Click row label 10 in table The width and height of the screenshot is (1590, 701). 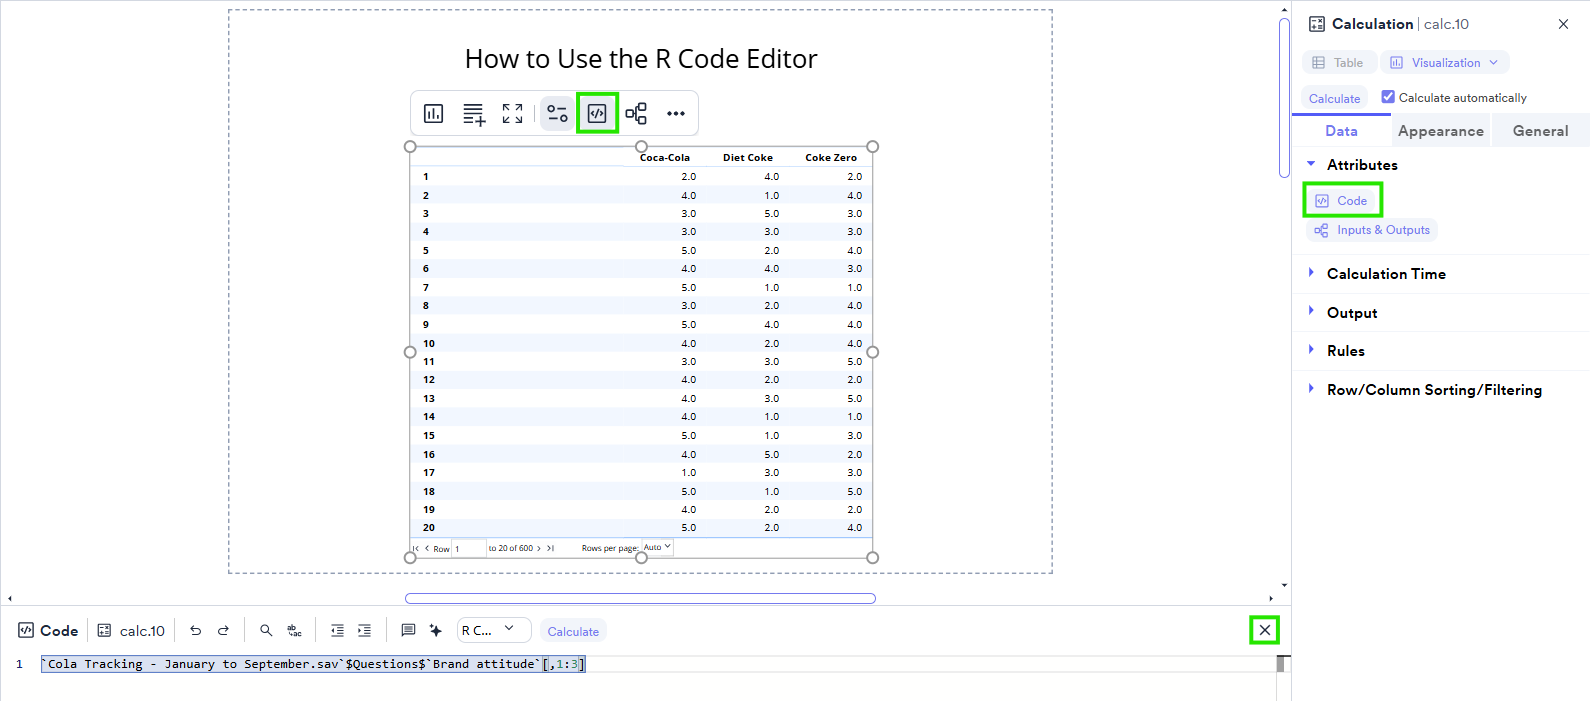point(429,343)
